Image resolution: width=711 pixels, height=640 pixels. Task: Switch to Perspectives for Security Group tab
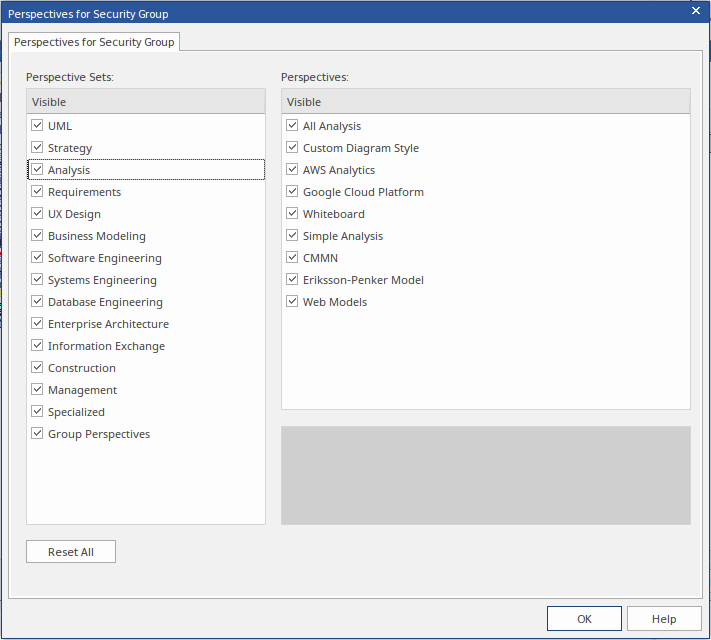pos(94,42)
